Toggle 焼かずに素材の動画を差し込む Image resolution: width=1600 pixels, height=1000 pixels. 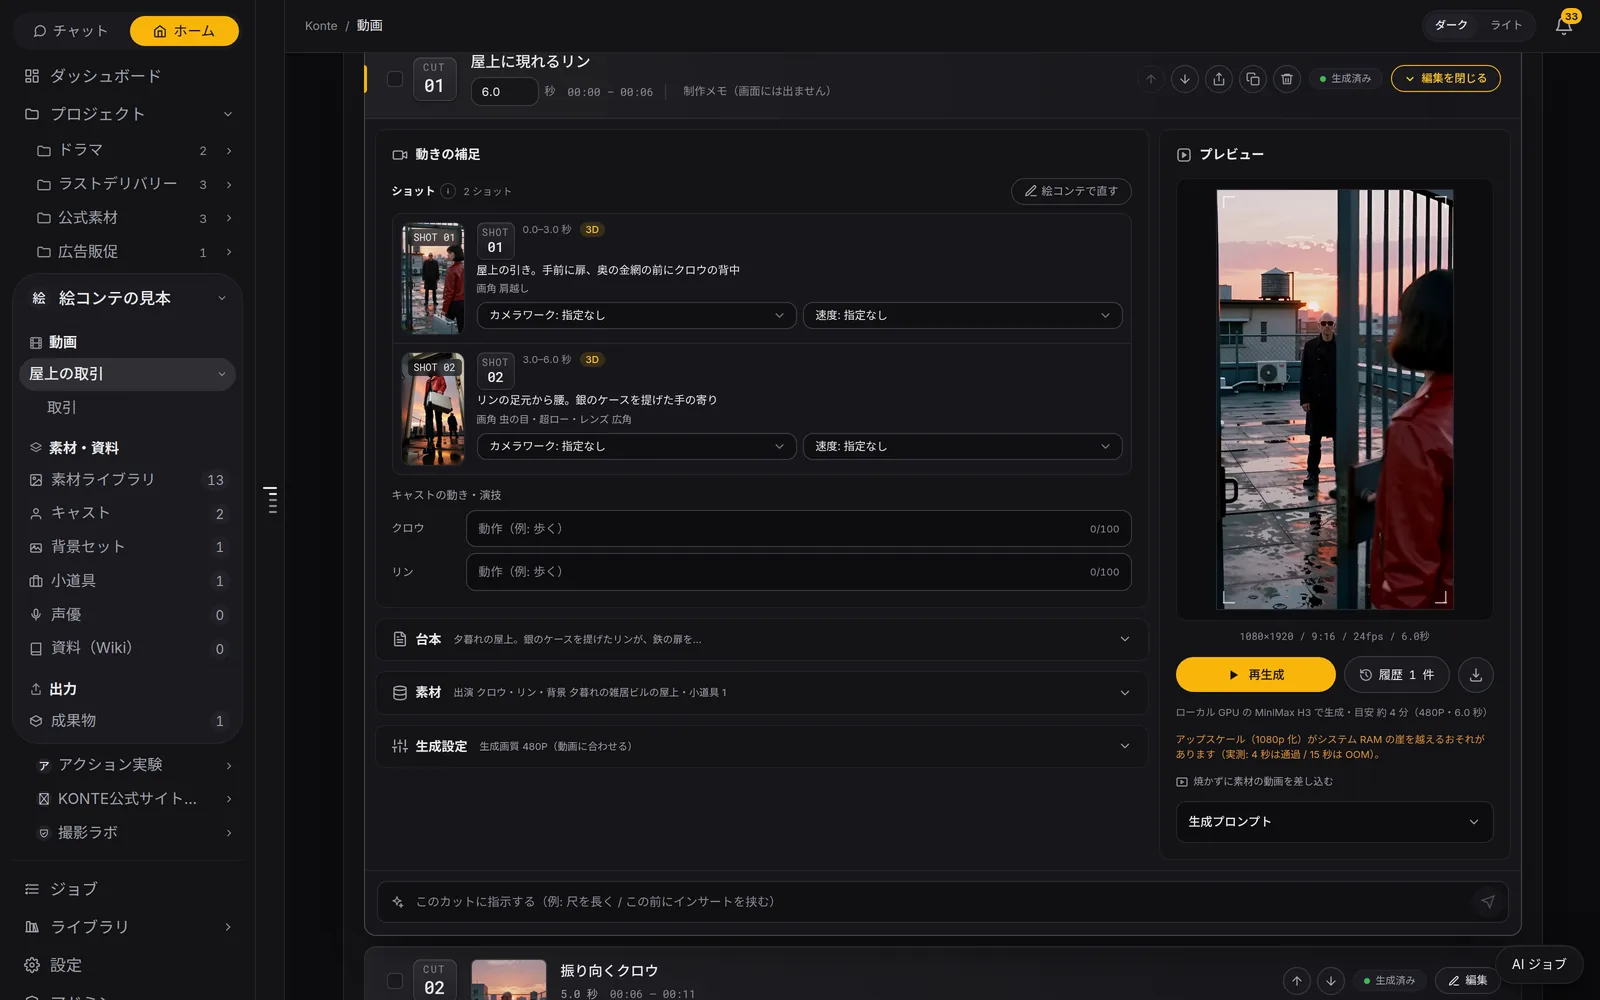pos(1254,782)
